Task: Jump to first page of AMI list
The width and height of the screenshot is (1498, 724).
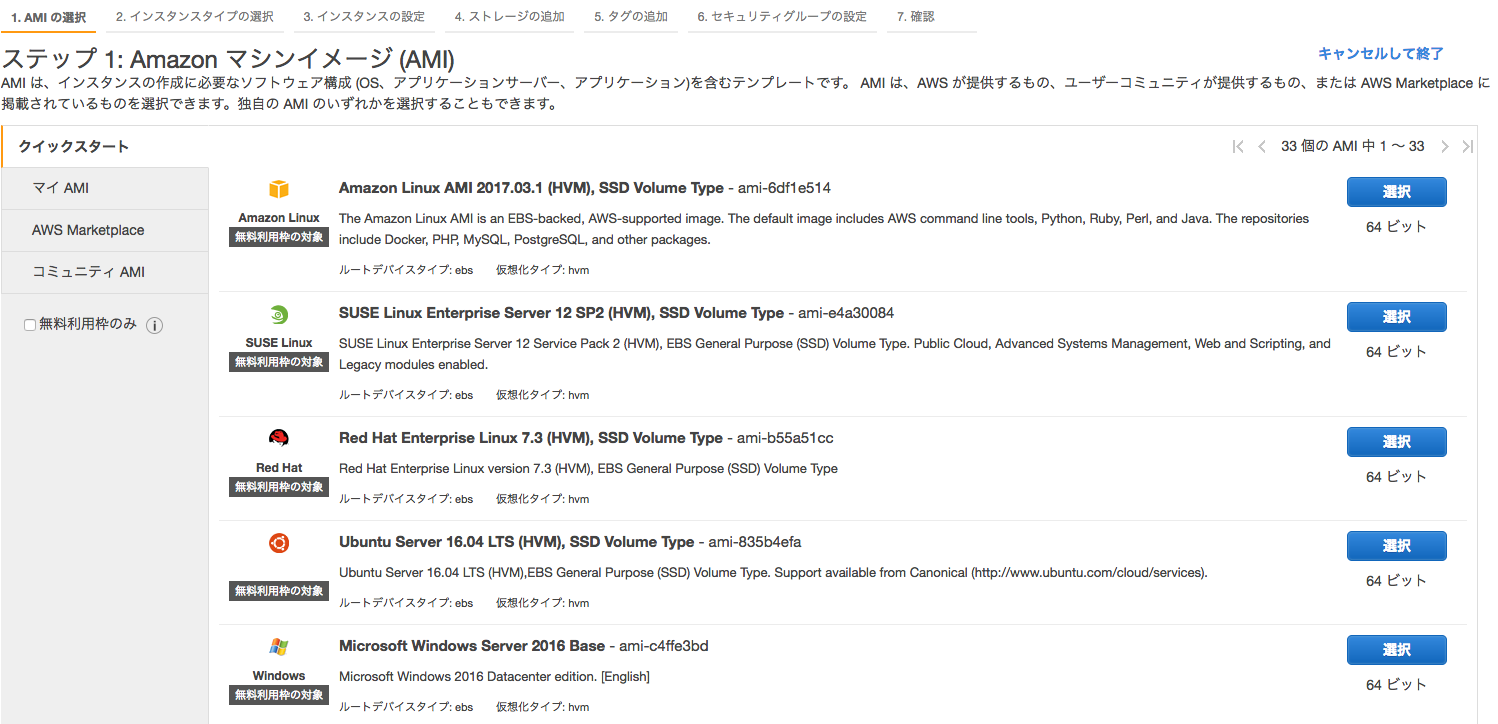Action: click(1238, 147)
